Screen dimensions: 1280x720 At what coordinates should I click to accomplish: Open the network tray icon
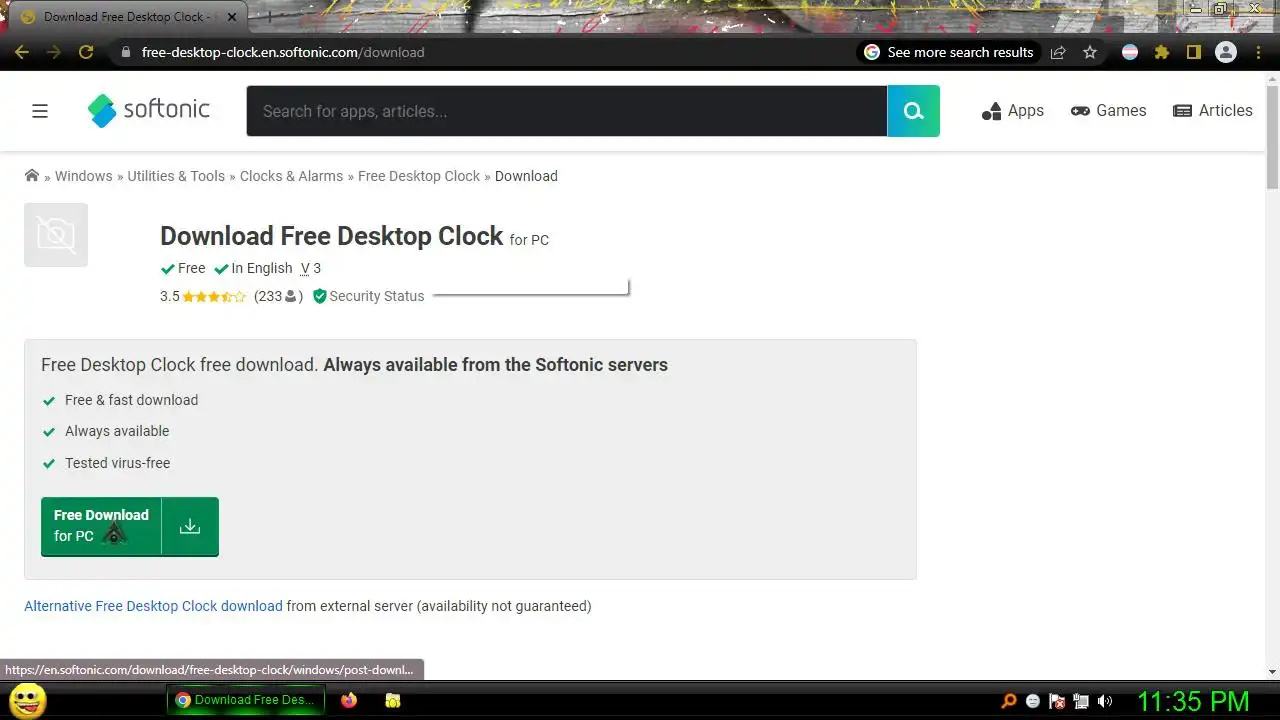click(x=1081, y=701)
